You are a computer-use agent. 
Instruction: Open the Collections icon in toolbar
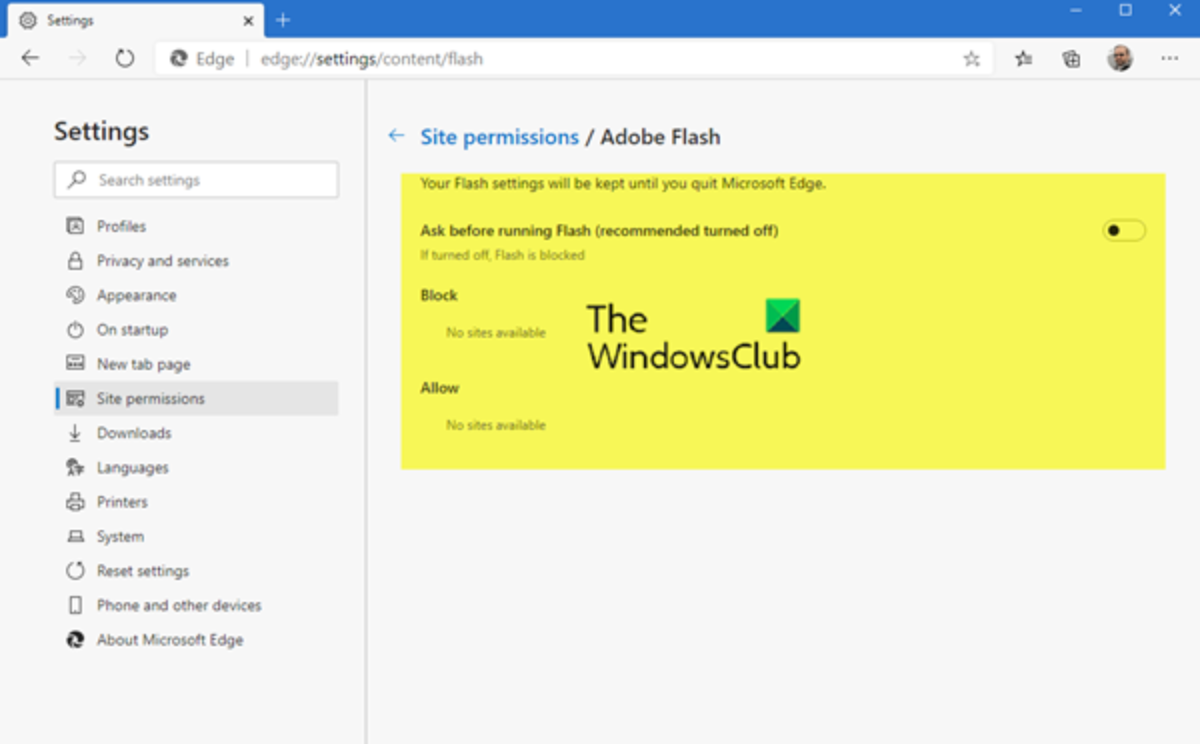(x=1071, y=59)
